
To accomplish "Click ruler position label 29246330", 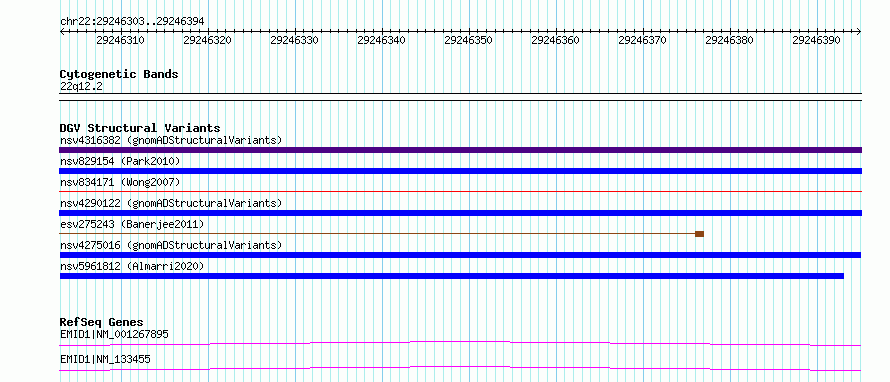I will pos(294,40).
